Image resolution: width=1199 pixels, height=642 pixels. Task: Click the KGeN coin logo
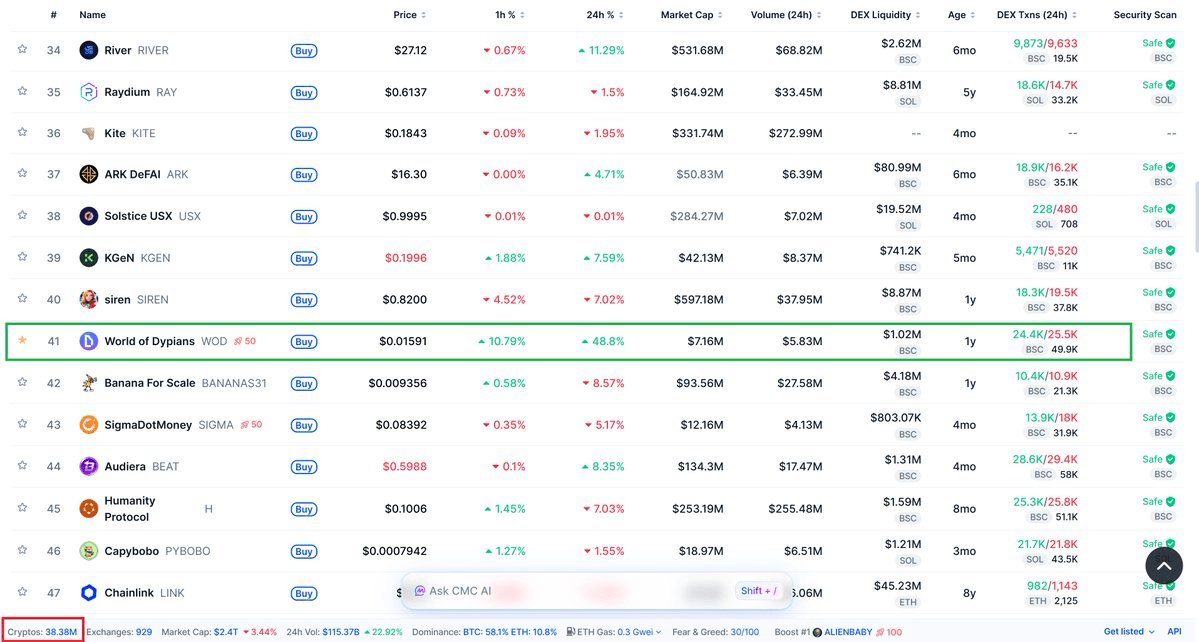(x=89, y=258)
